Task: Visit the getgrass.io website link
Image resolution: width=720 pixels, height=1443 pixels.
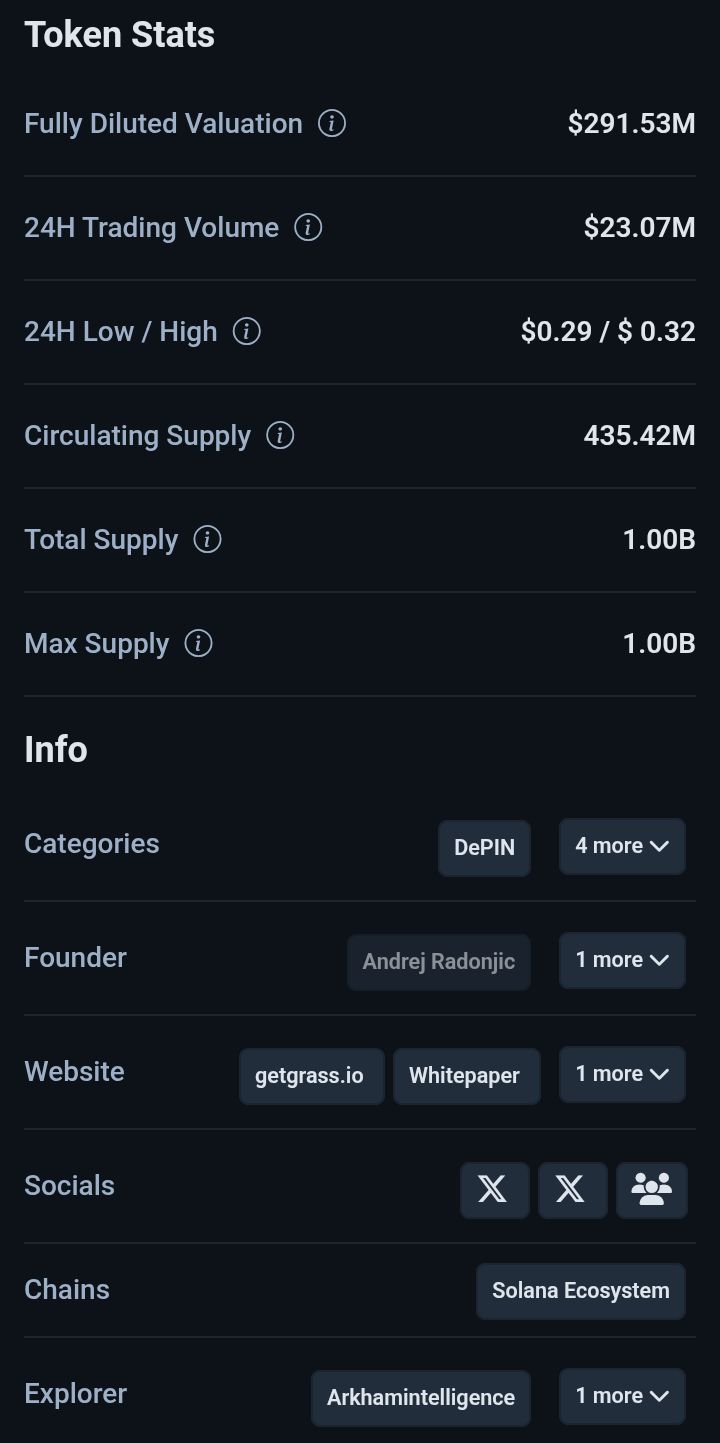Action: (311, 1076)
